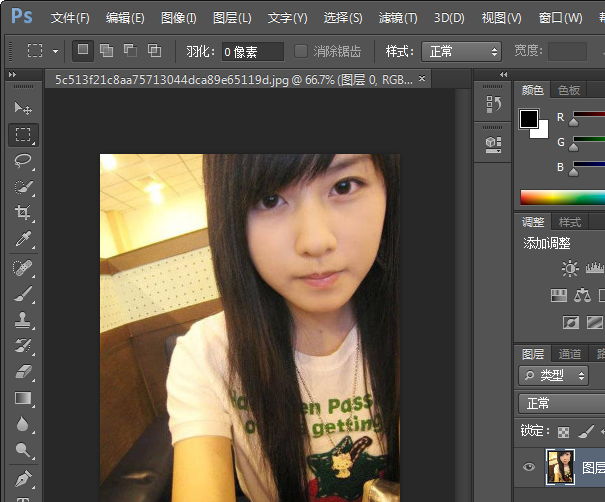The image size is (605, 502).
Task: Add Color Balance adjustment
Action: click(582, 296)
